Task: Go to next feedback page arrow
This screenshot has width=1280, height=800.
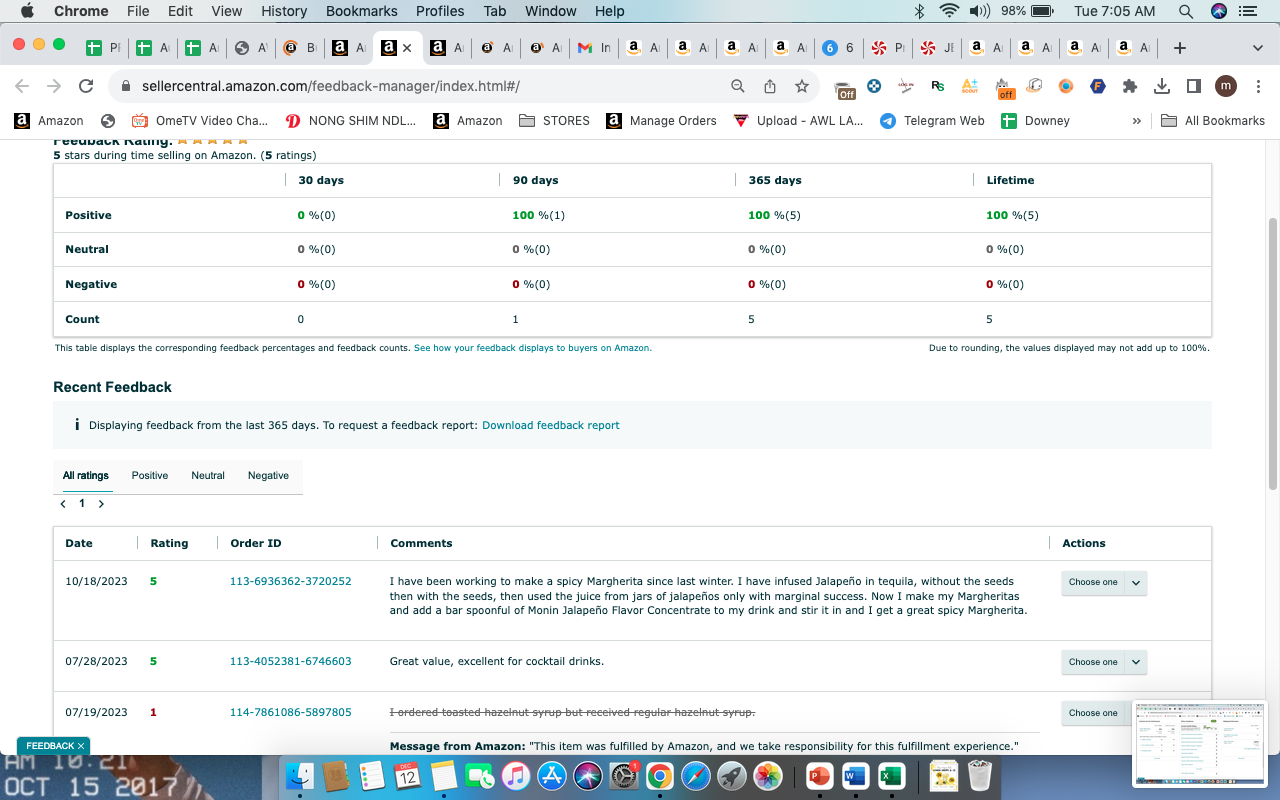Action: (x=101, y=504)
